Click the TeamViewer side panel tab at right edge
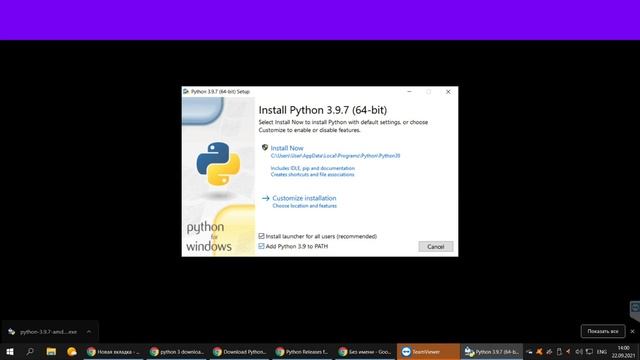Image resolution: width=640 pixels, height=360 pixels. pyautogui.click(x=635, y=311)
